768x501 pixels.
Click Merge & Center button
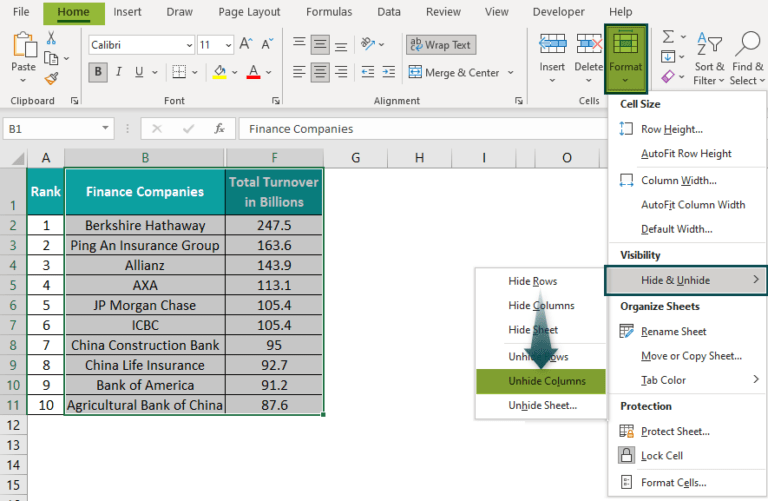(454, 72)
